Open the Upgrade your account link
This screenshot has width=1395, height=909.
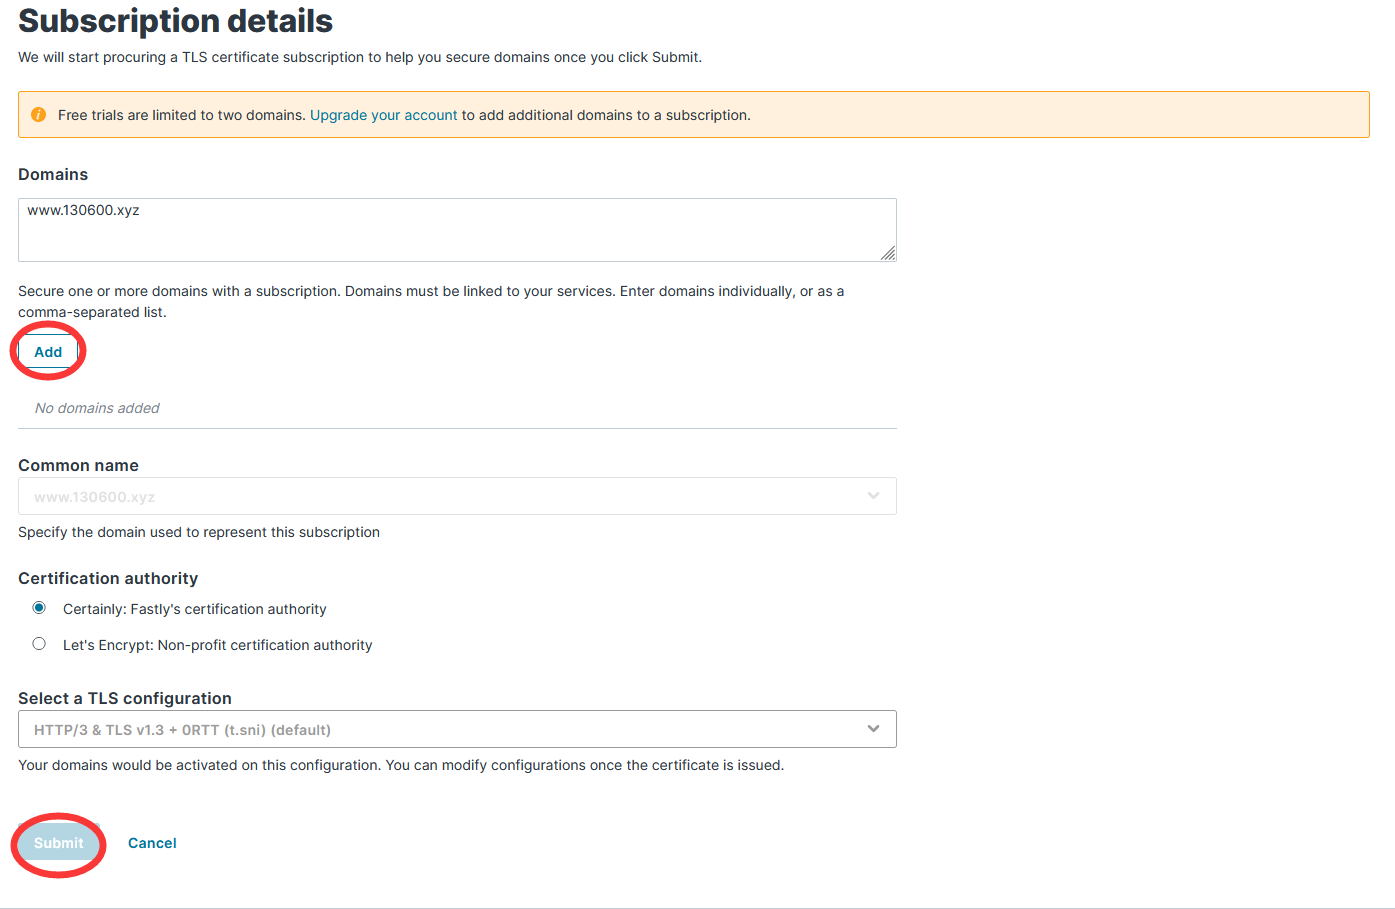(x=384, y=115)
